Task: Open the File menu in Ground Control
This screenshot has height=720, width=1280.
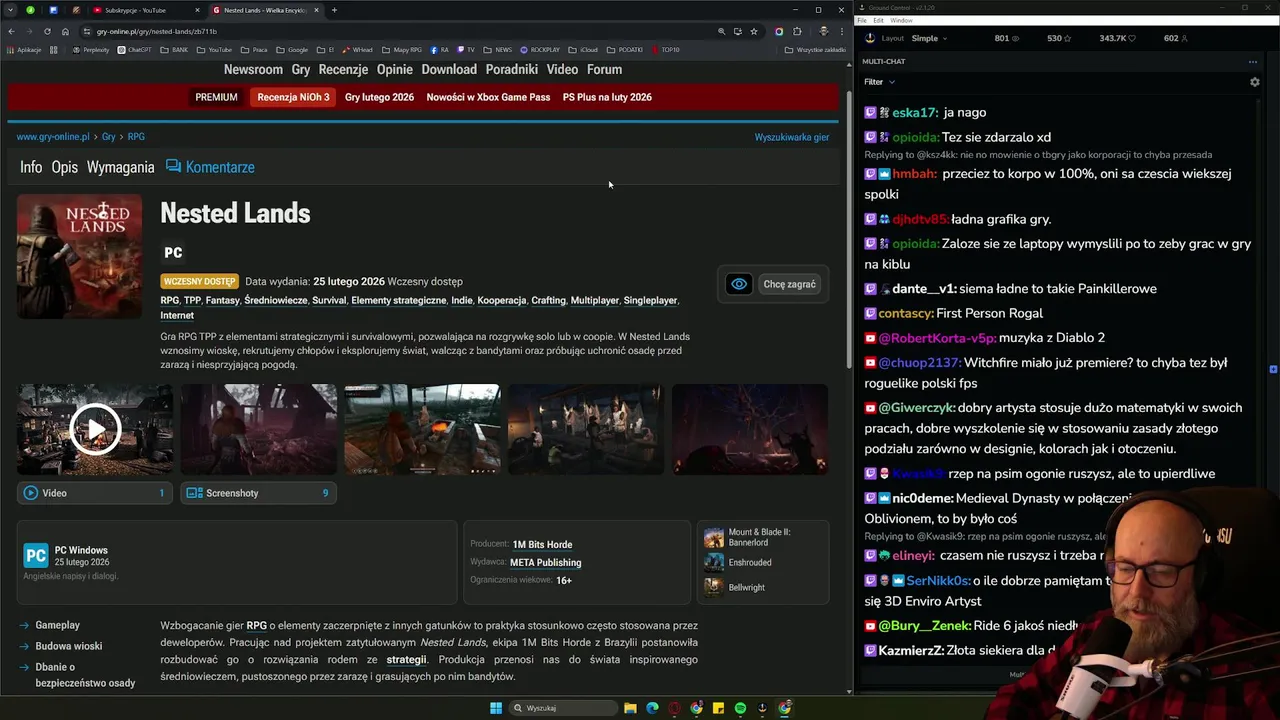Action: (862, 20)
